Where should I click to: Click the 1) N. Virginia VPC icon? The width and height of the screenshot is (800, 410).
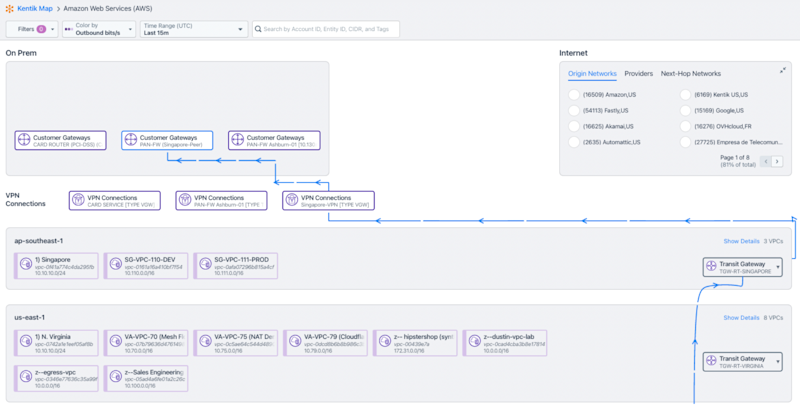[x=26, y=341]
